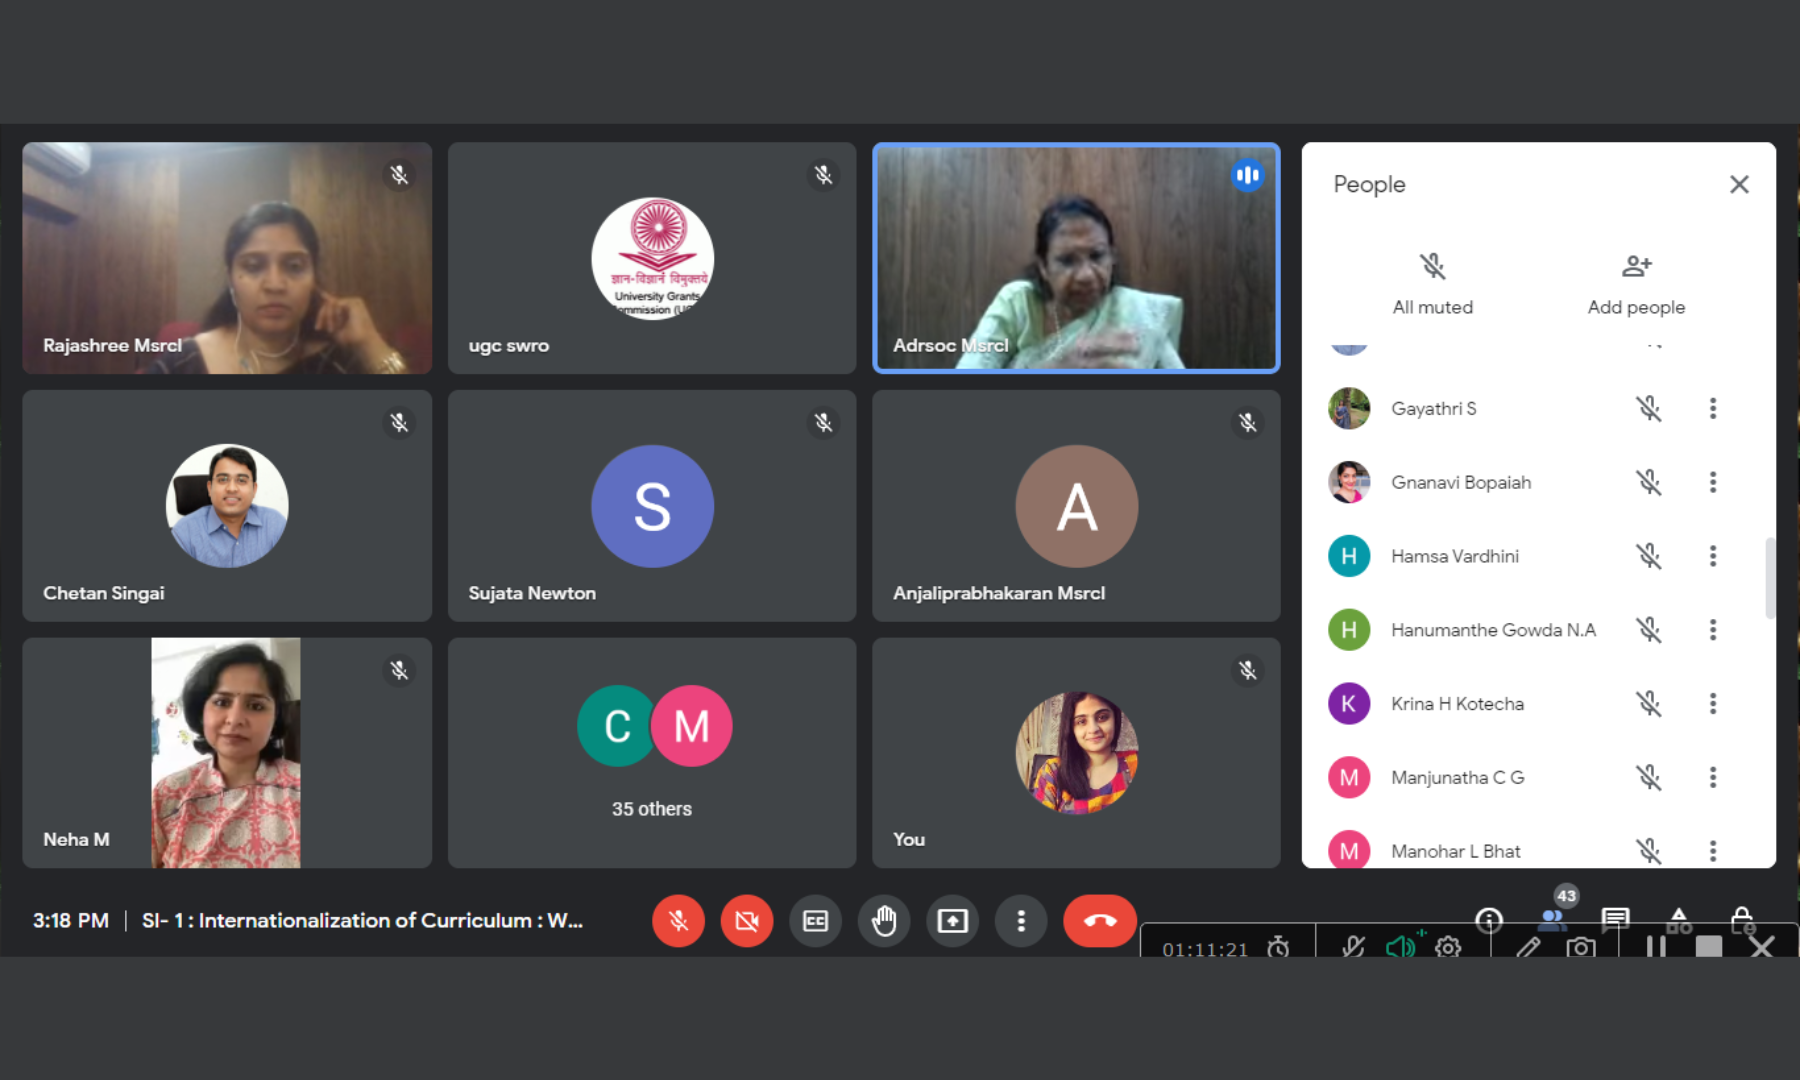Select the 35 others participant tile

652,753
